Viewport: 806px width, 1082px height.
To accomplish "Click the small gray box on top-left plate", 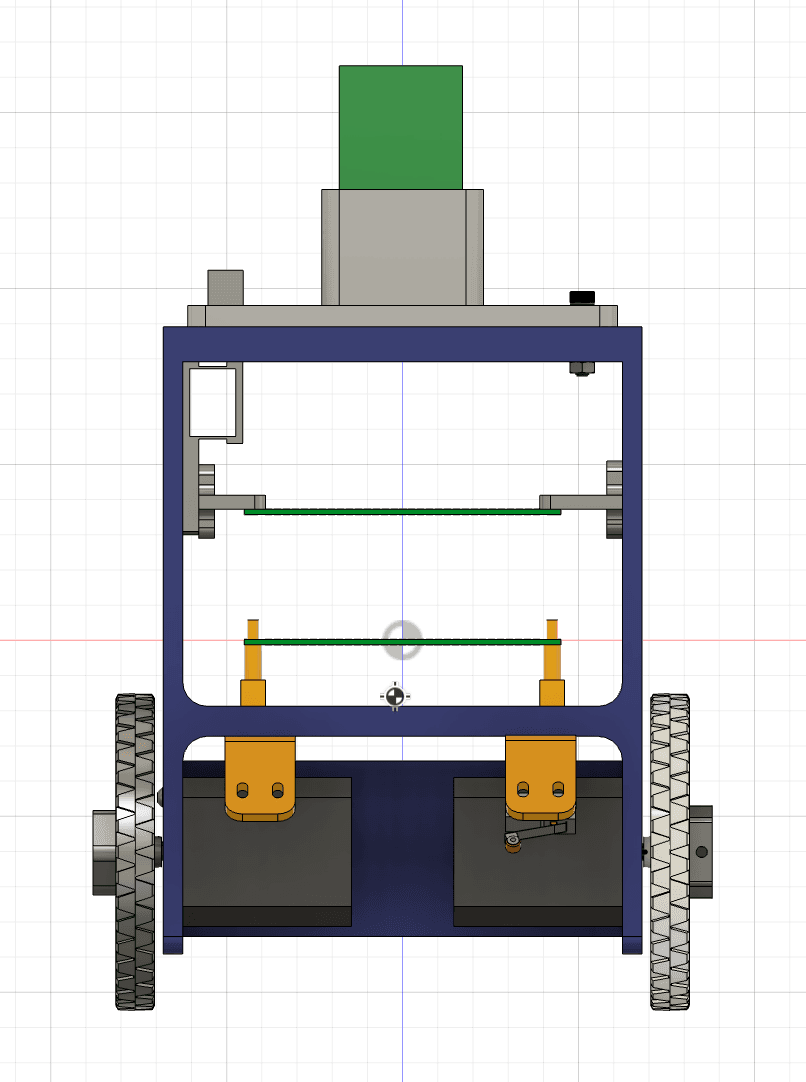I will (226, 287).
